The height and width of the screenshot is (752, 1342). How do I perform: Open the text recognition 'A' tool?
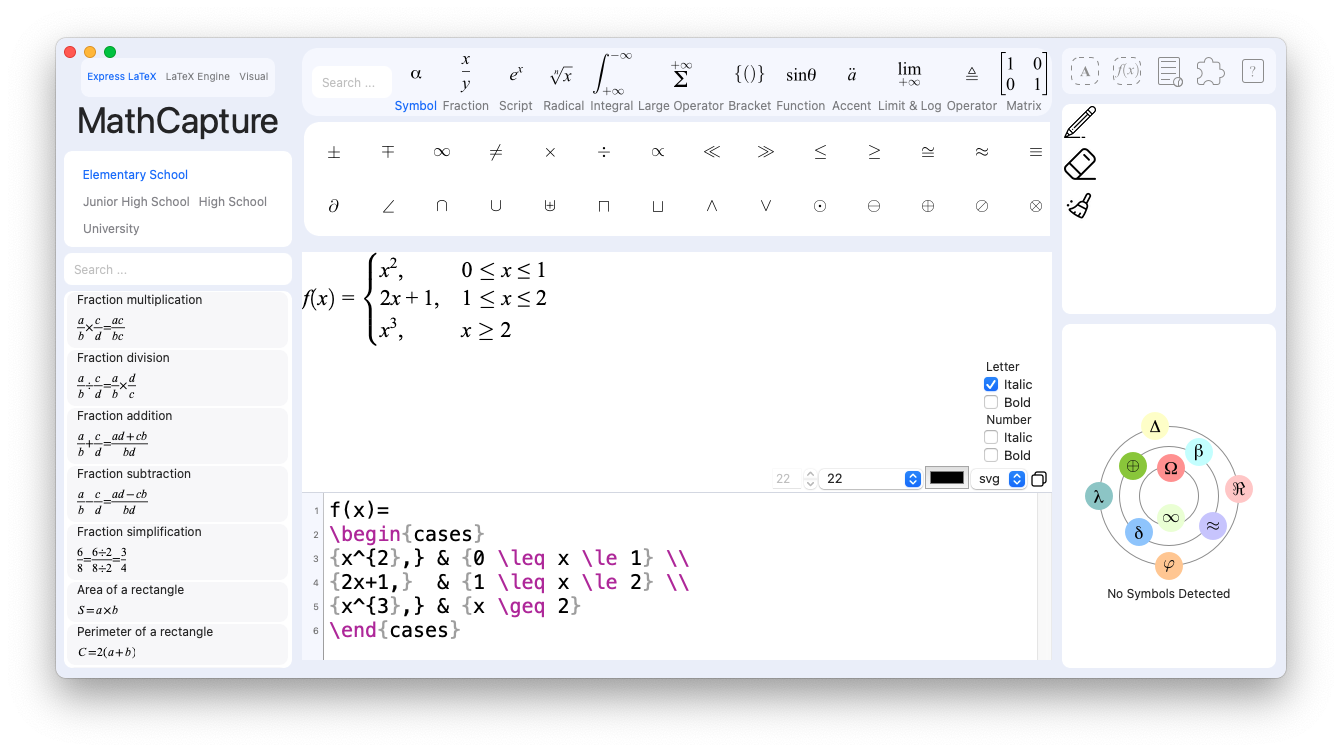point(1084,71)
